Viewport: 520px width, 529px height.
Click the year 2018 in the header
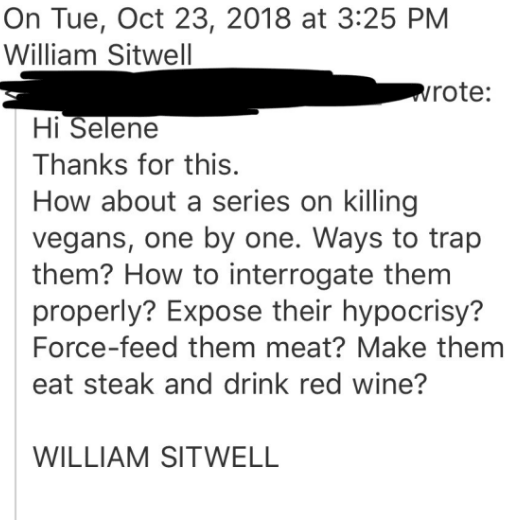[x=258, y=19]
